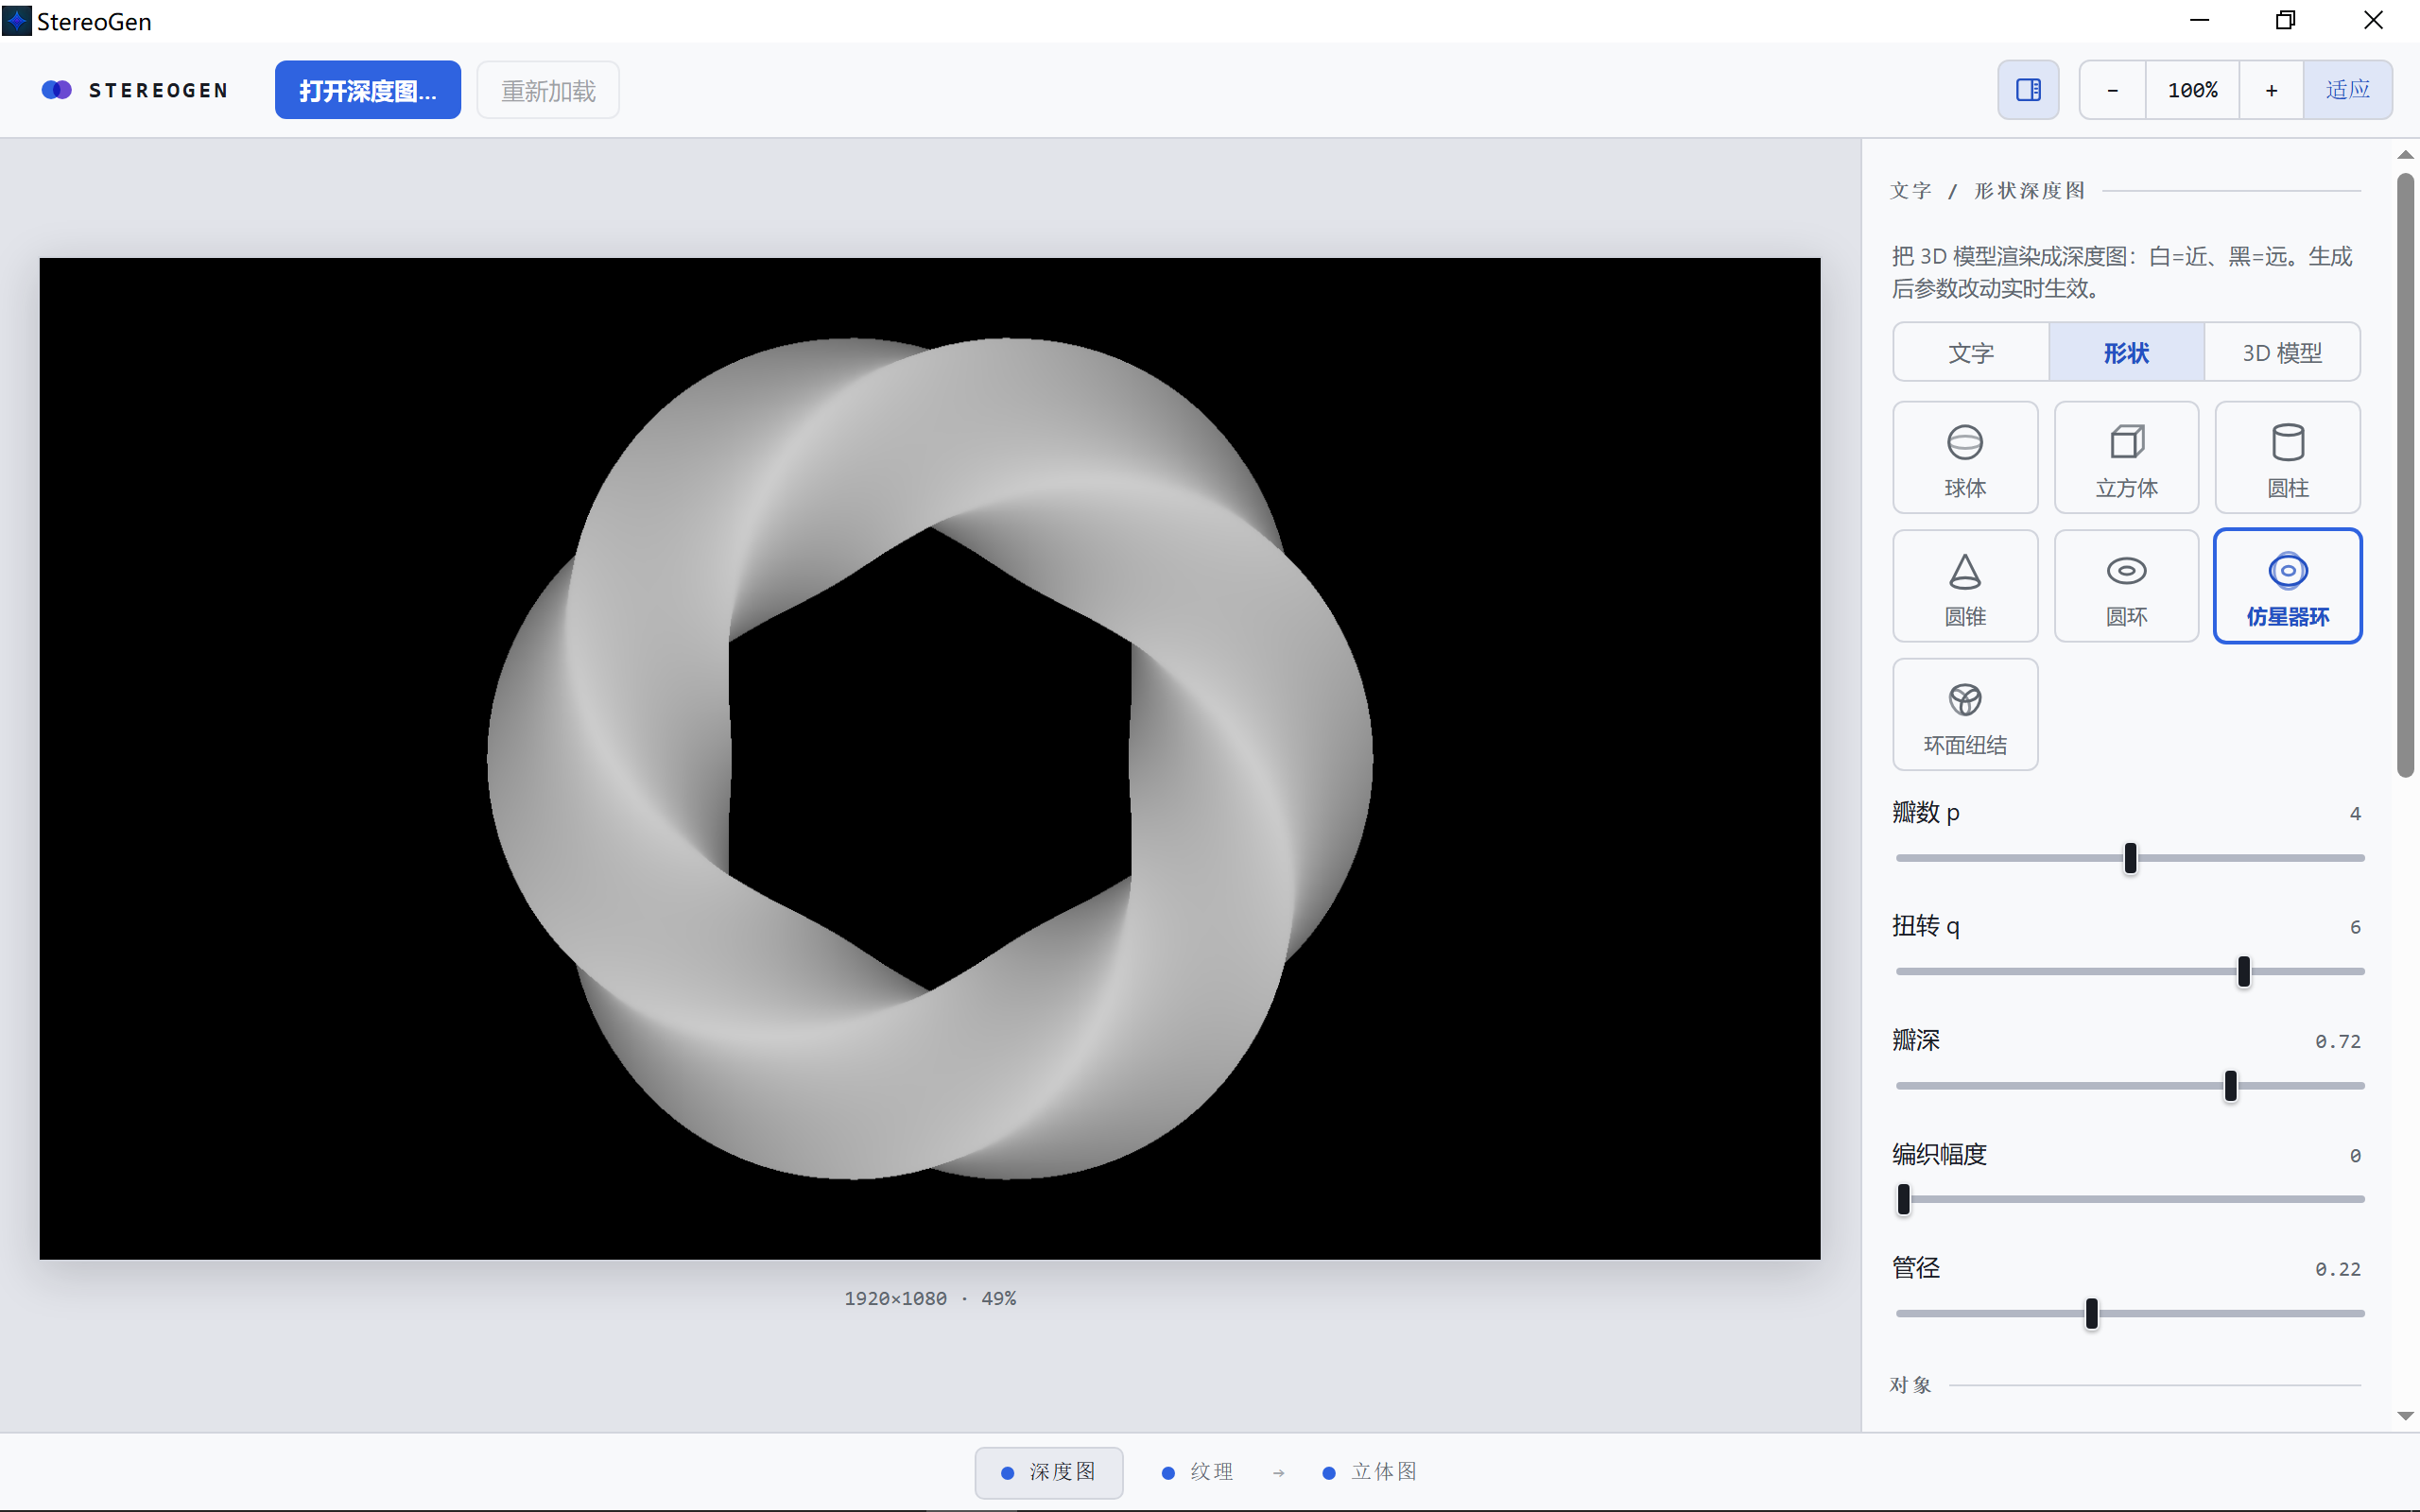Click the StereoGen title bar app icon
Image resolution: width=2420 pixels, height=1512 pixels.
point(17,21)
